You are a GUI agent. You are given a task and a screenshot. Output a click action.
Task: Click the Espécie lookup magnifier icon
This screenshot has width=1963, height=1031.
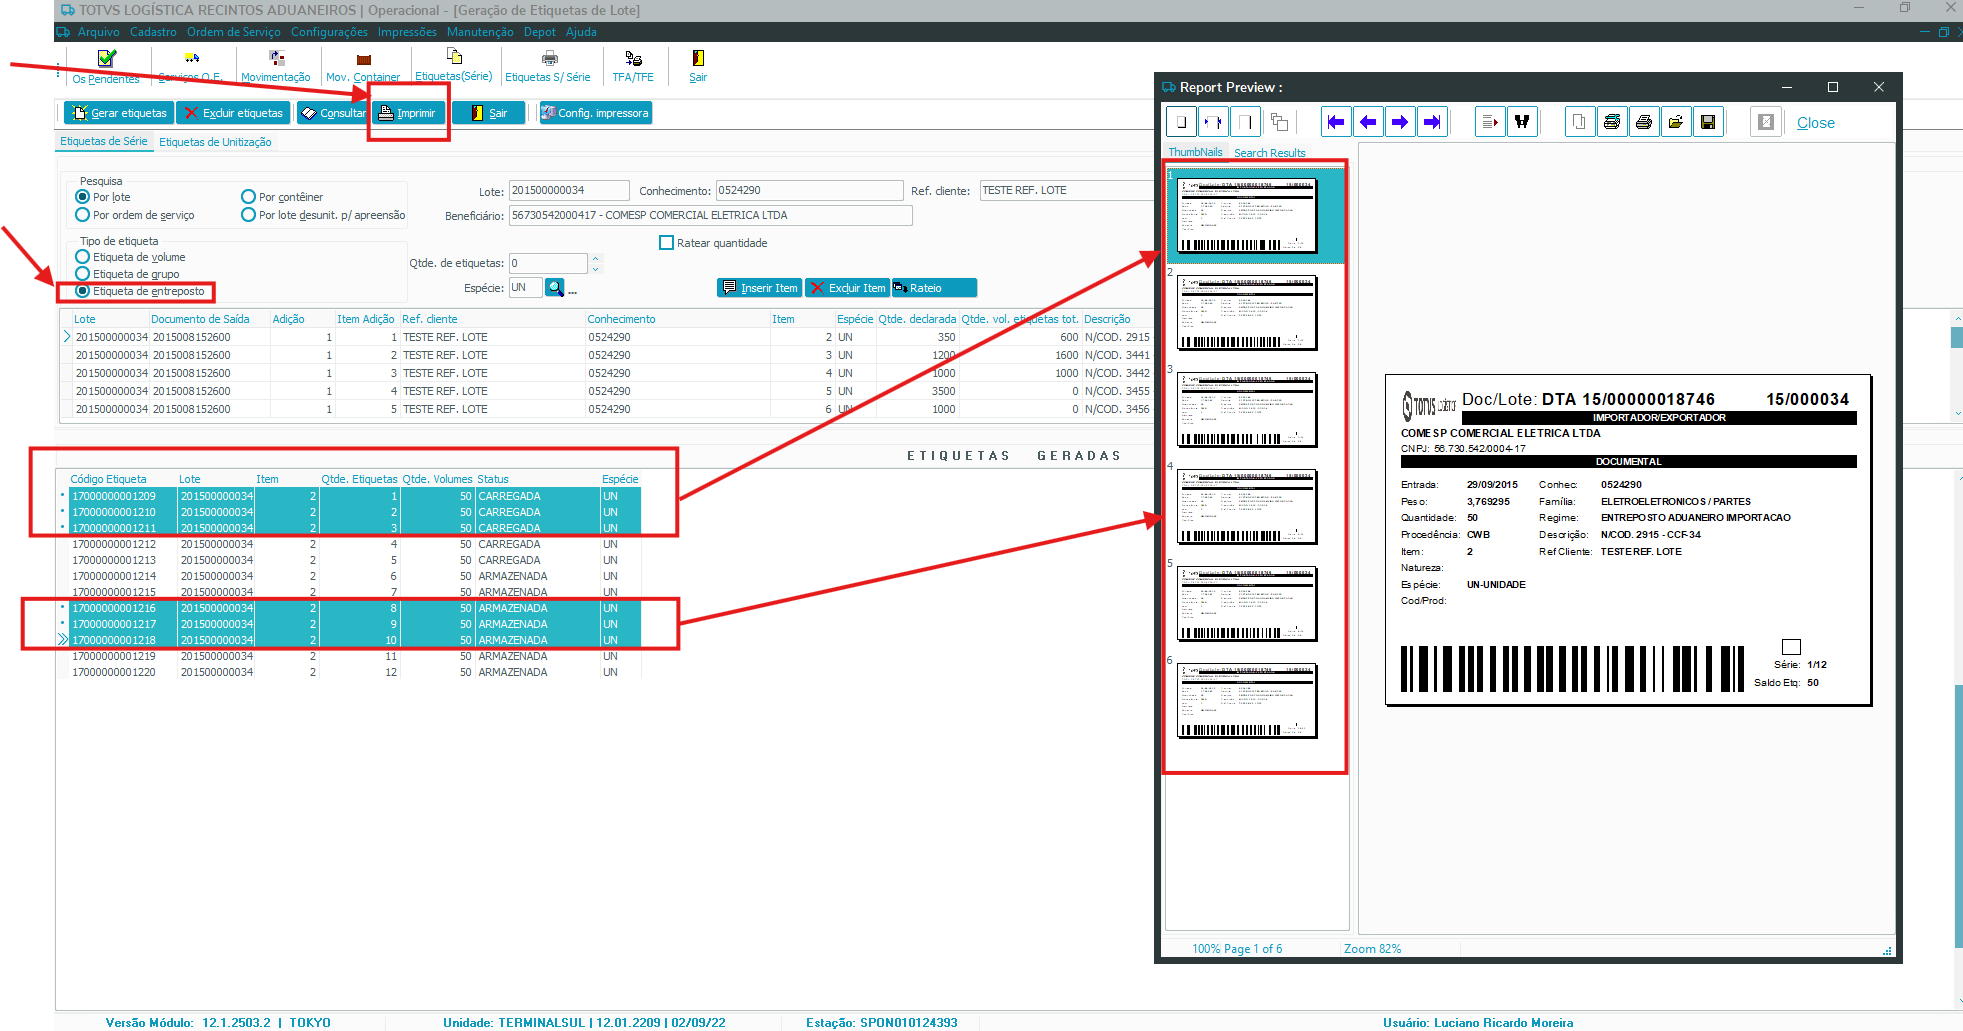(555, 288)
